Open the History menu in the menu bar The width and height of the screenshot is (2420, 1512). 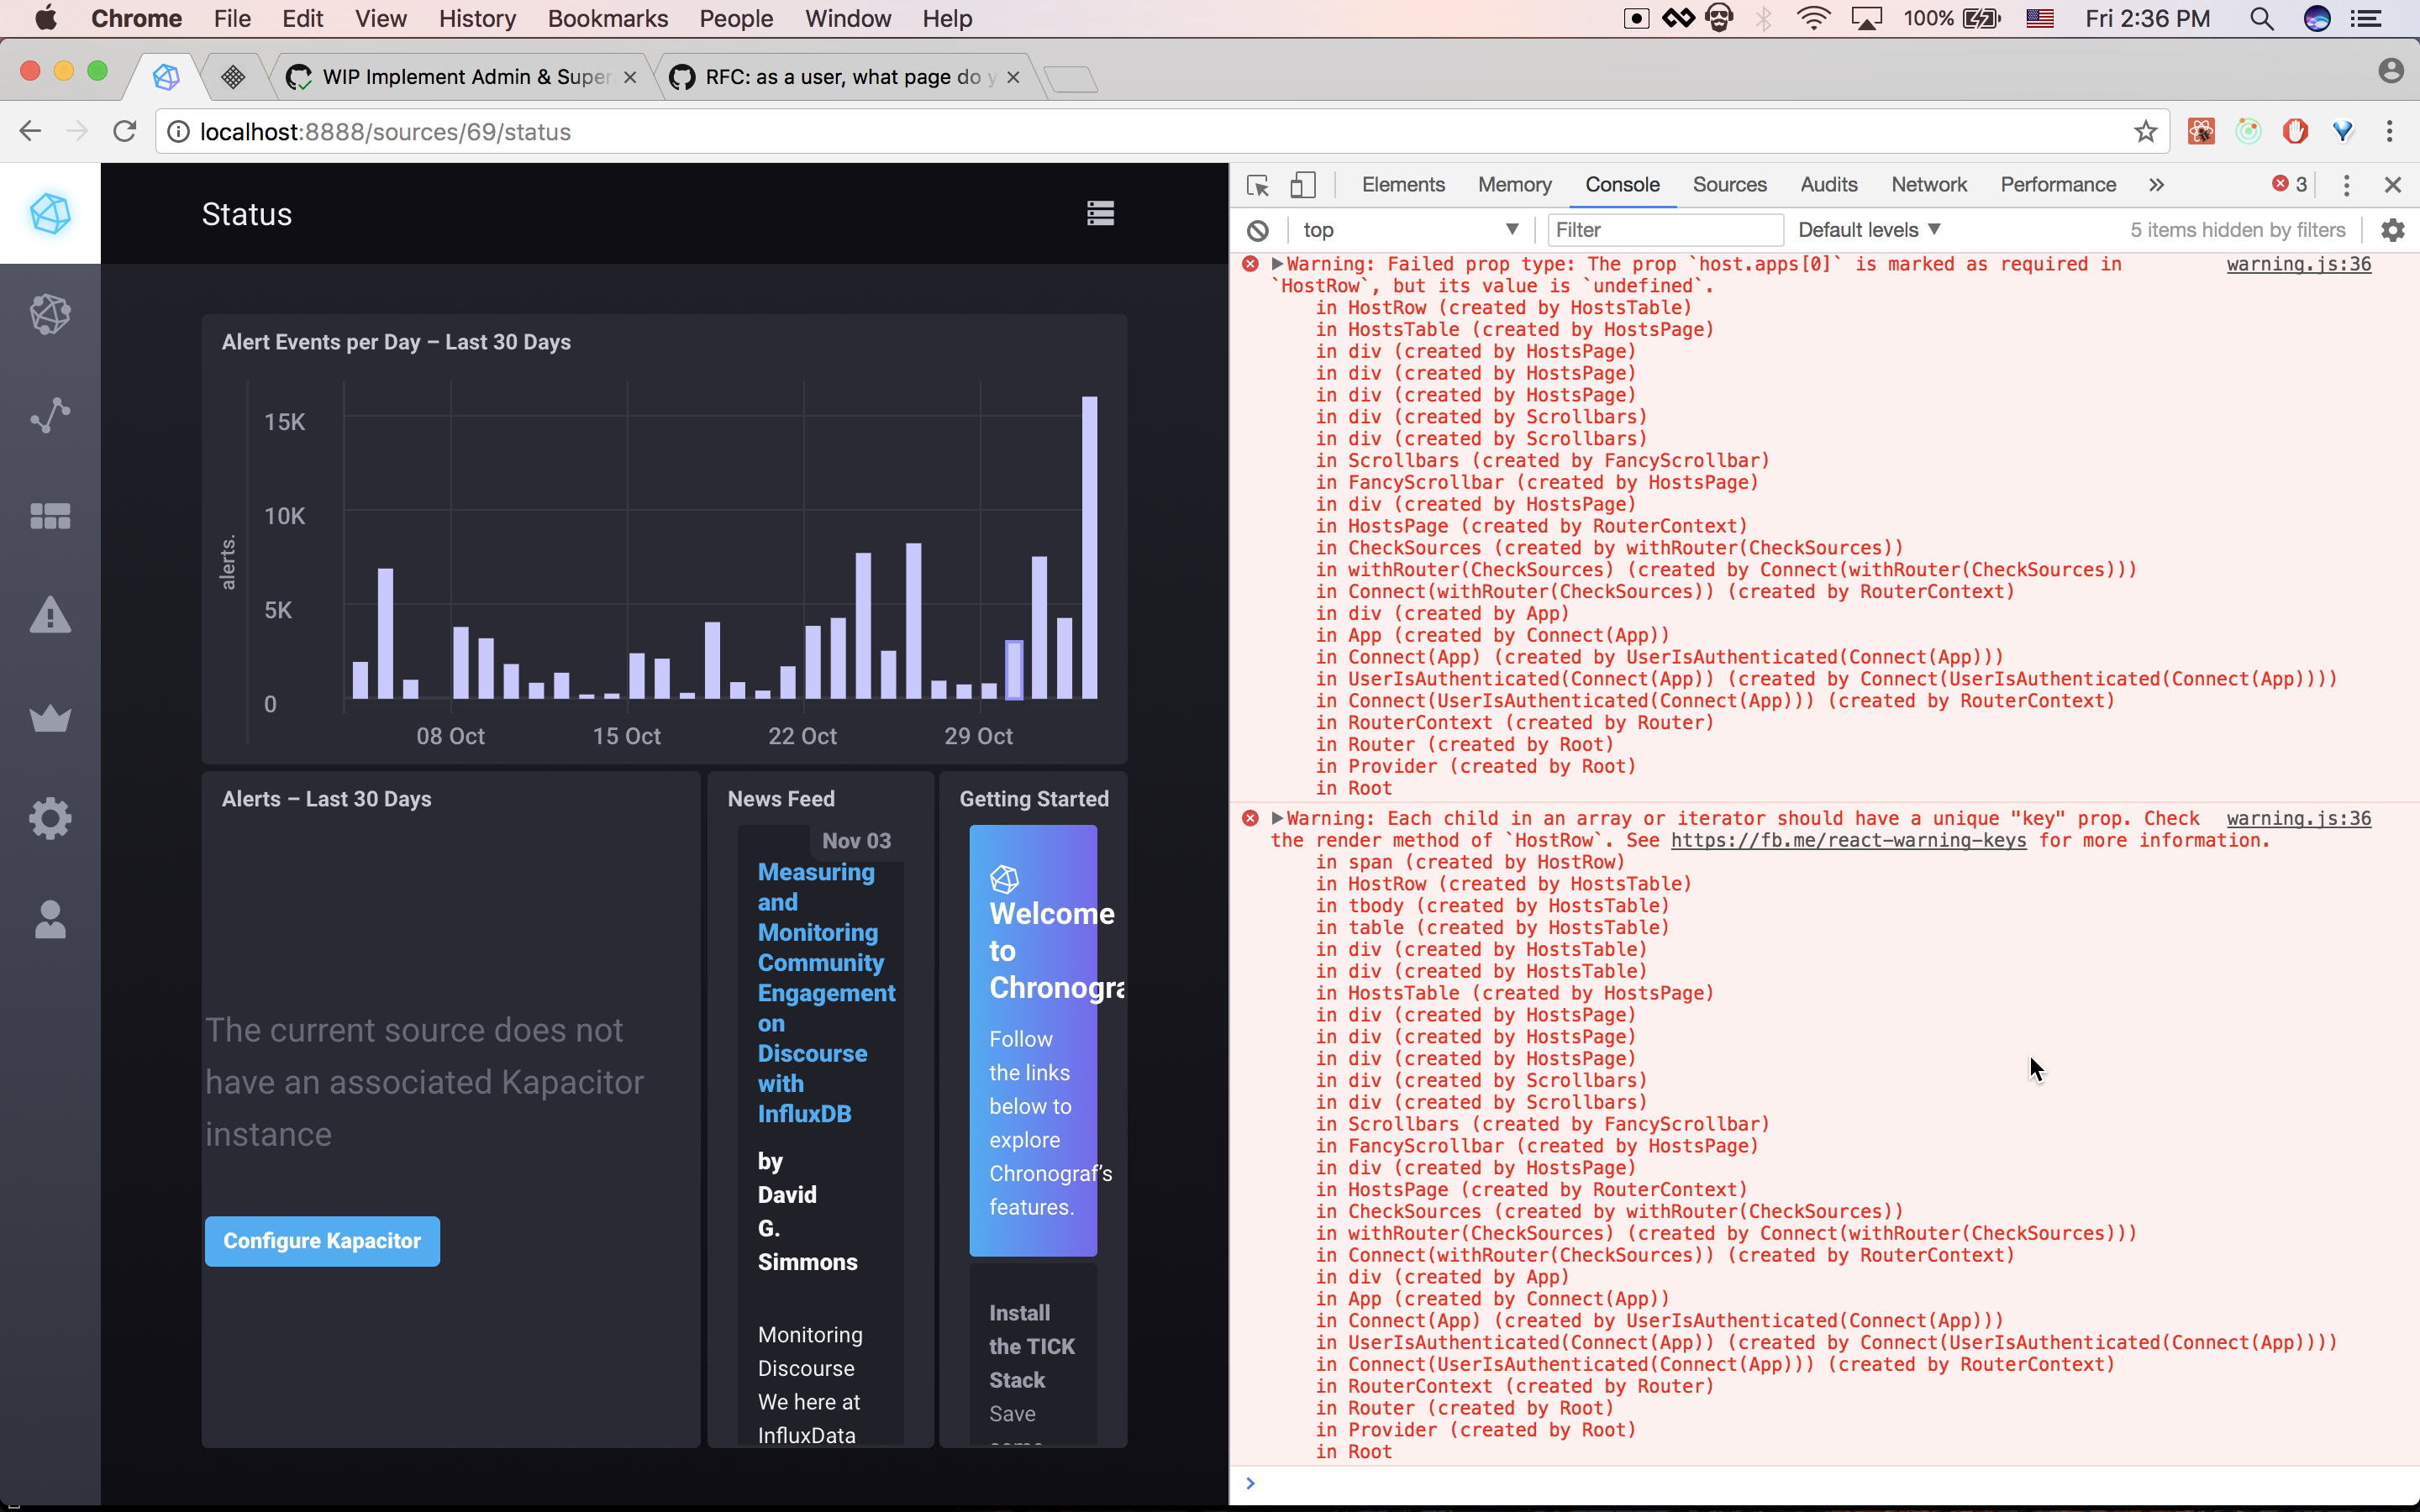point(477,18)
